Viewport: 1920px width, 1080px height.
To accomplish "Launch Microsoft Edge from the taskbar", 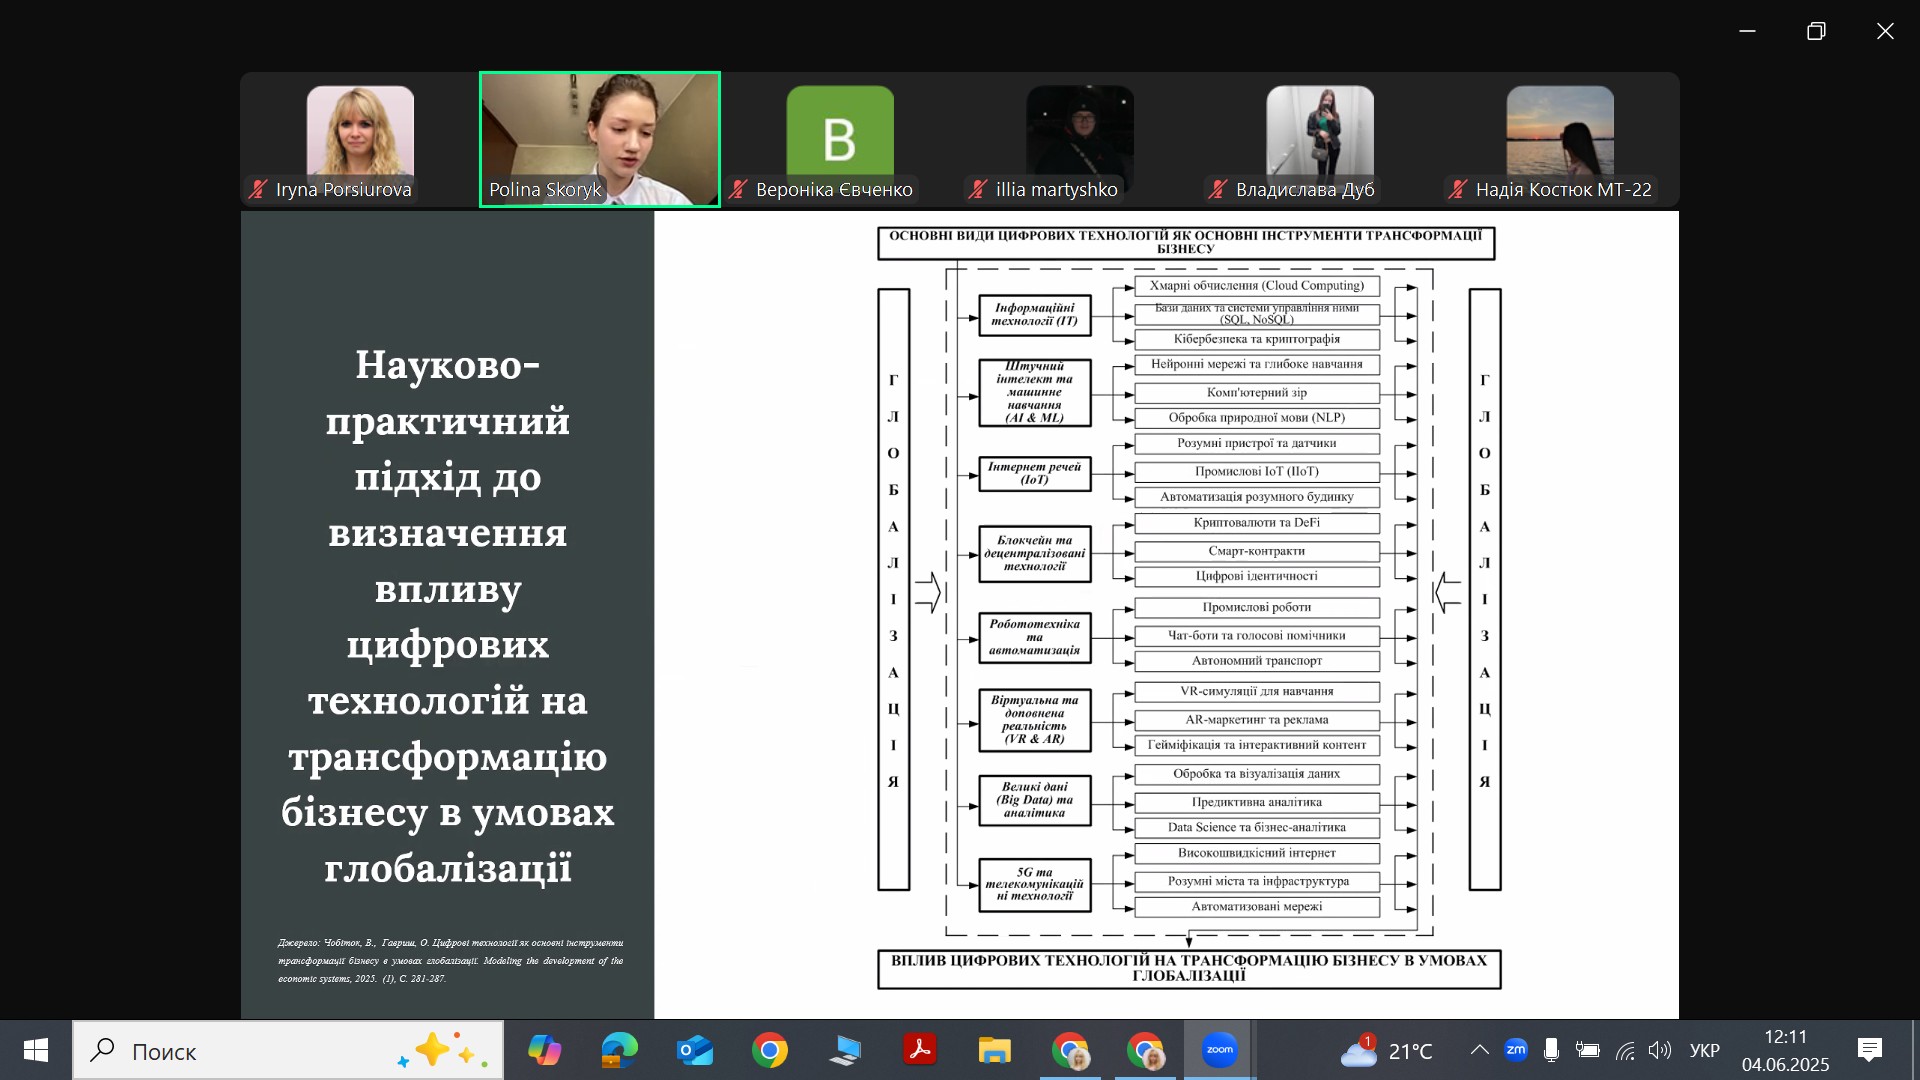I will click(620, 1050).
